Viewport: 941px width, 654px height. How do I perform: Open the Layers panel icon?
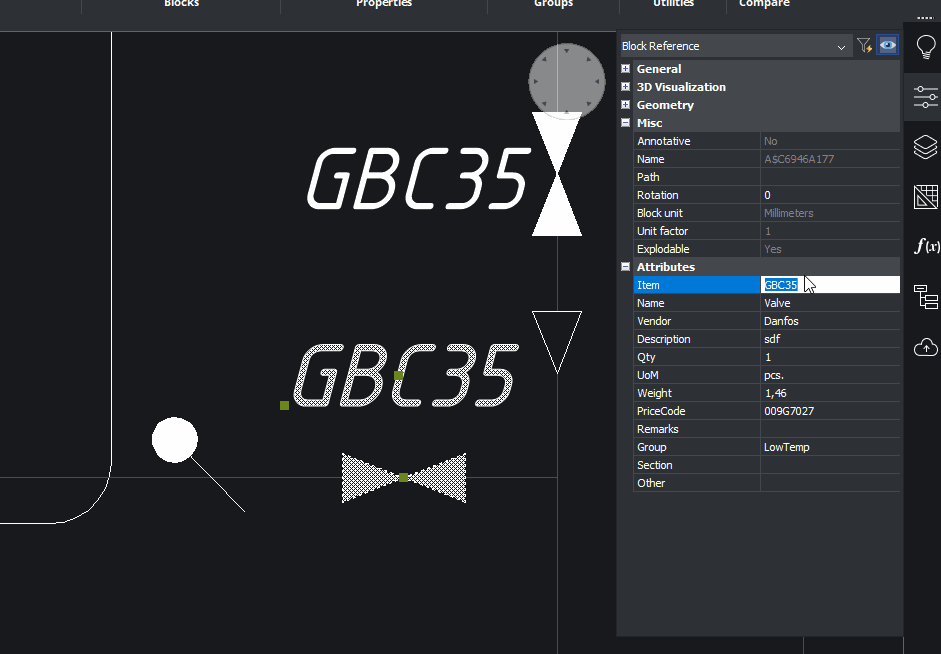coord(925,147)
